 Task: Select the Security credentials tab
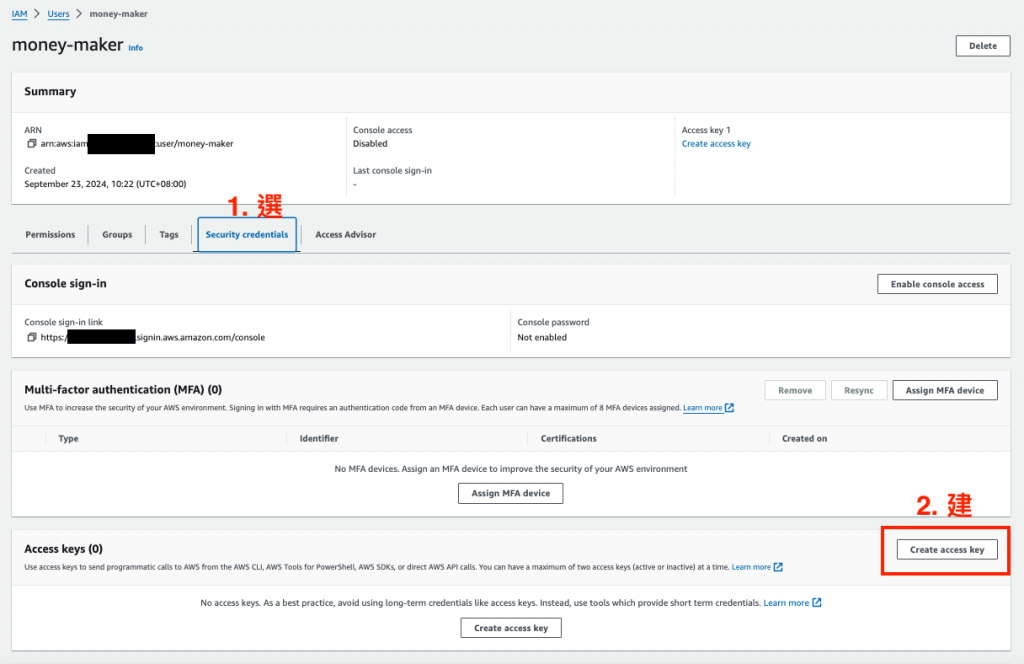click(x=247, y=235)
